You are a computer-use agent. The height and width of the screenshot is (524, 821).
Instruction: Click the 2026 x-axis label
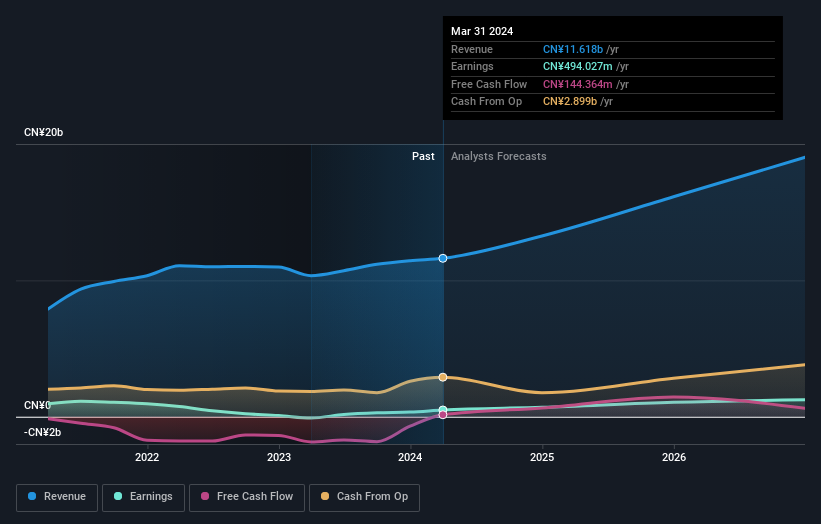pyautogui.click(x=674, y=457)
